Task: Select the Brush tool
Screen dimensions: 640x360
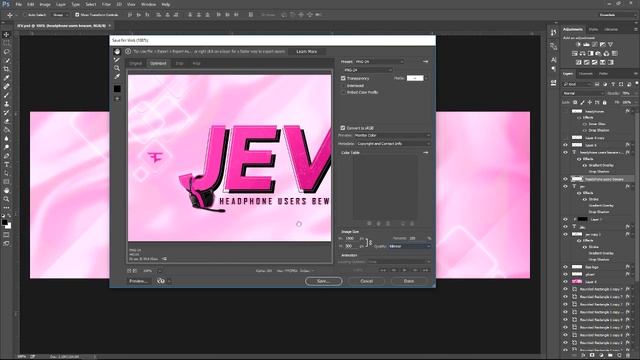Action: [x=7, y=95]
